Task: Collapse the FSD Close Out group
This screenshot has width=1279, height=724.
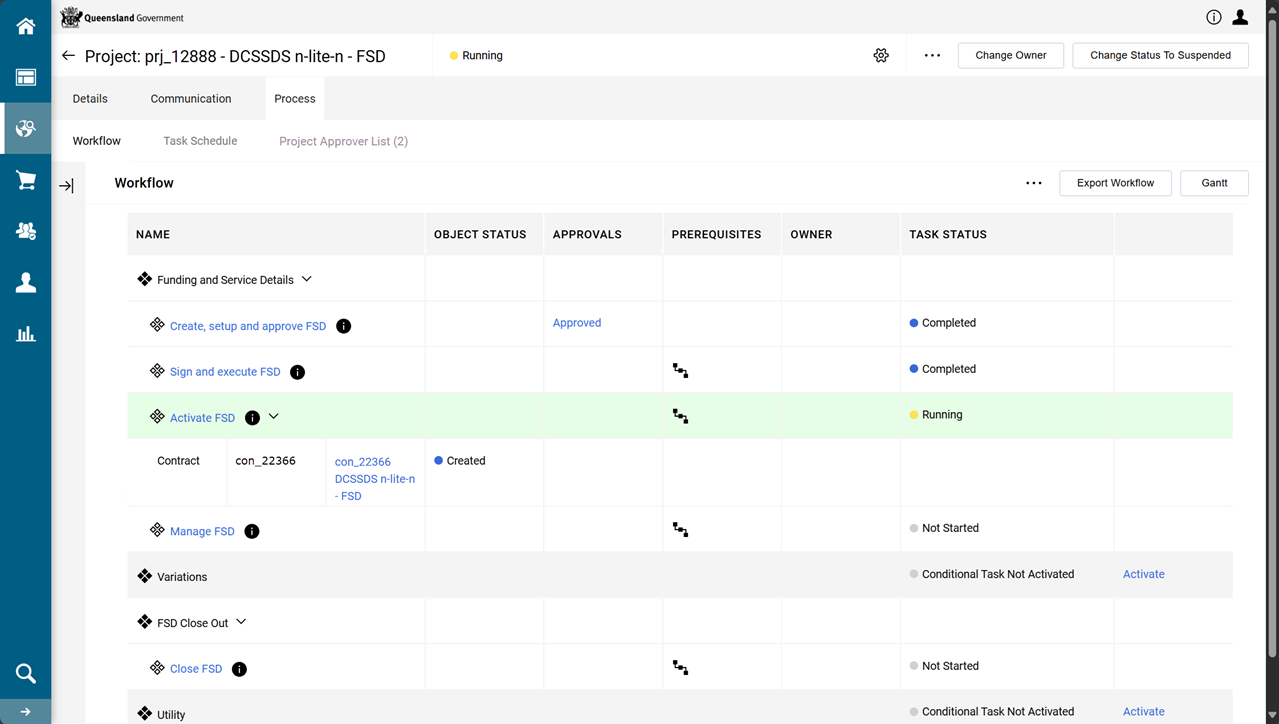Action: click(x=241, y=622)
